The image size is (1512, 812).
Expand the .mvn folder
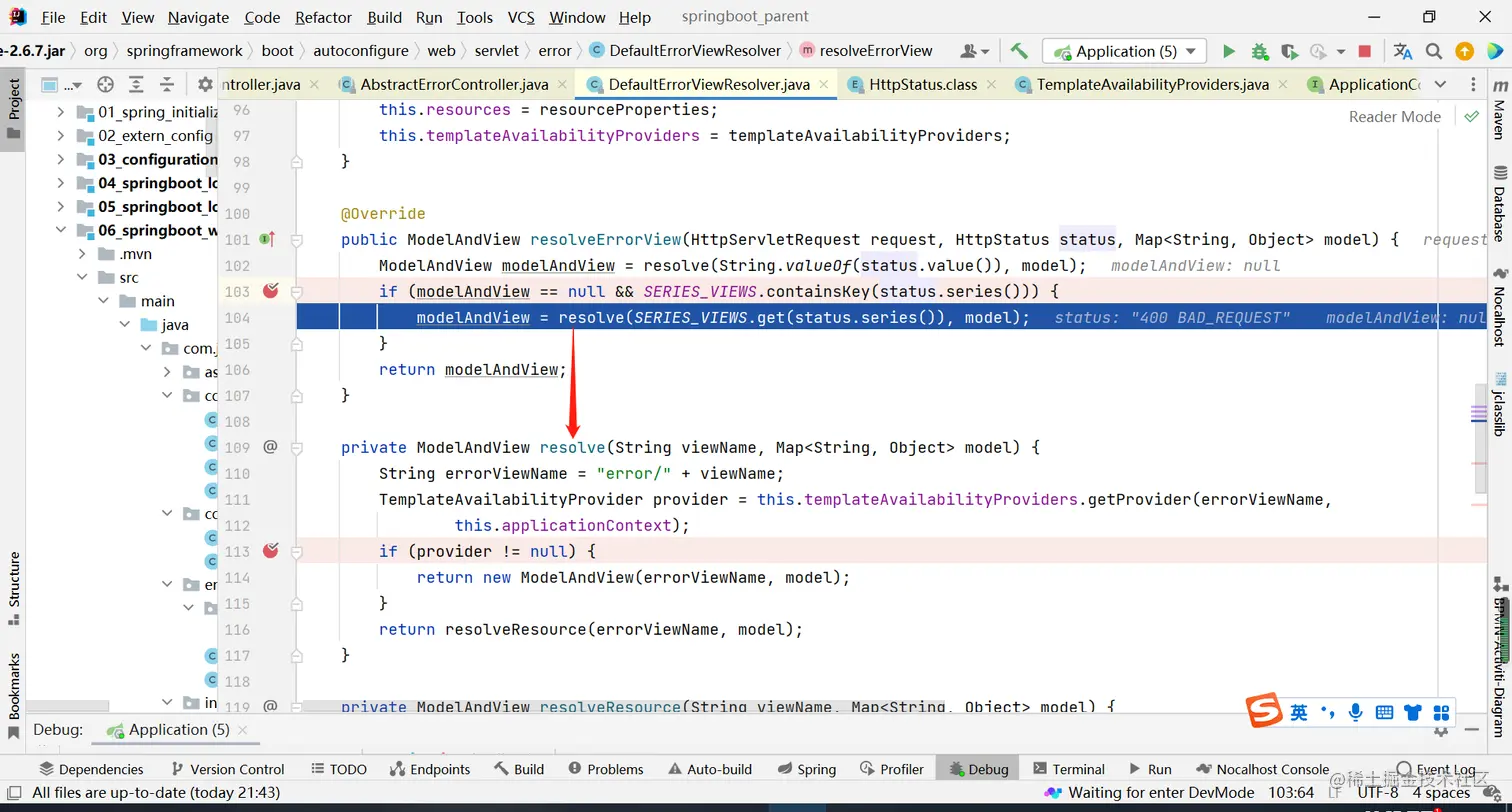tap(83, 254)
